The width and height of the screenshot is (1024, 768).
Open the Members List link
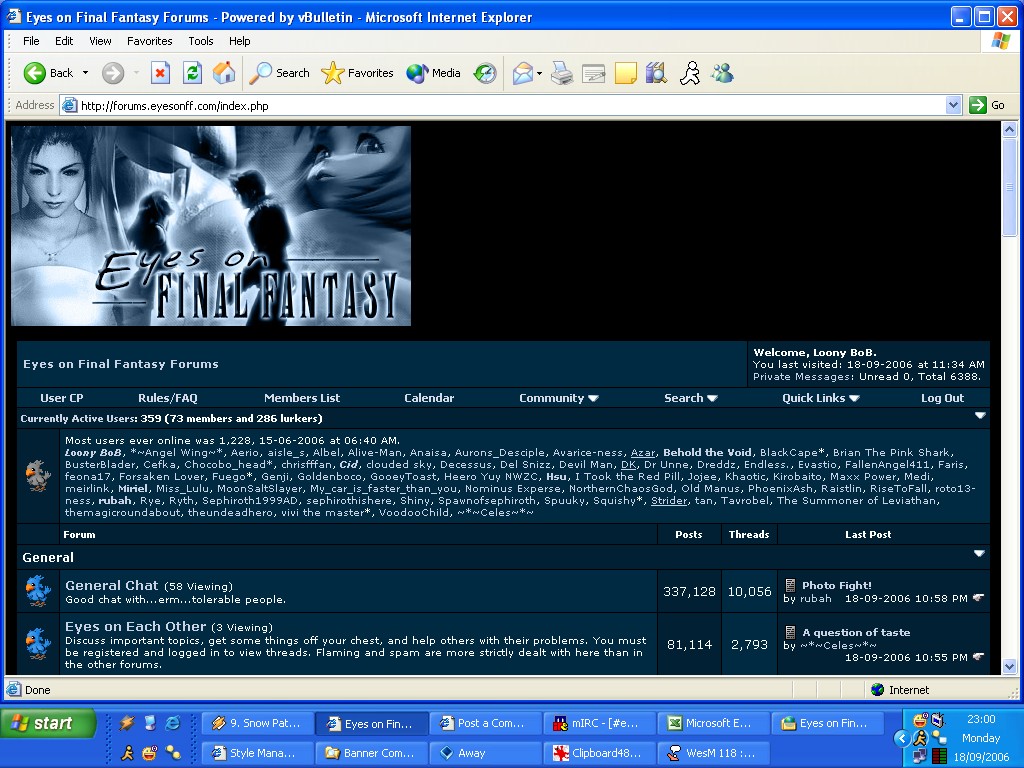(x=302, y=398)
